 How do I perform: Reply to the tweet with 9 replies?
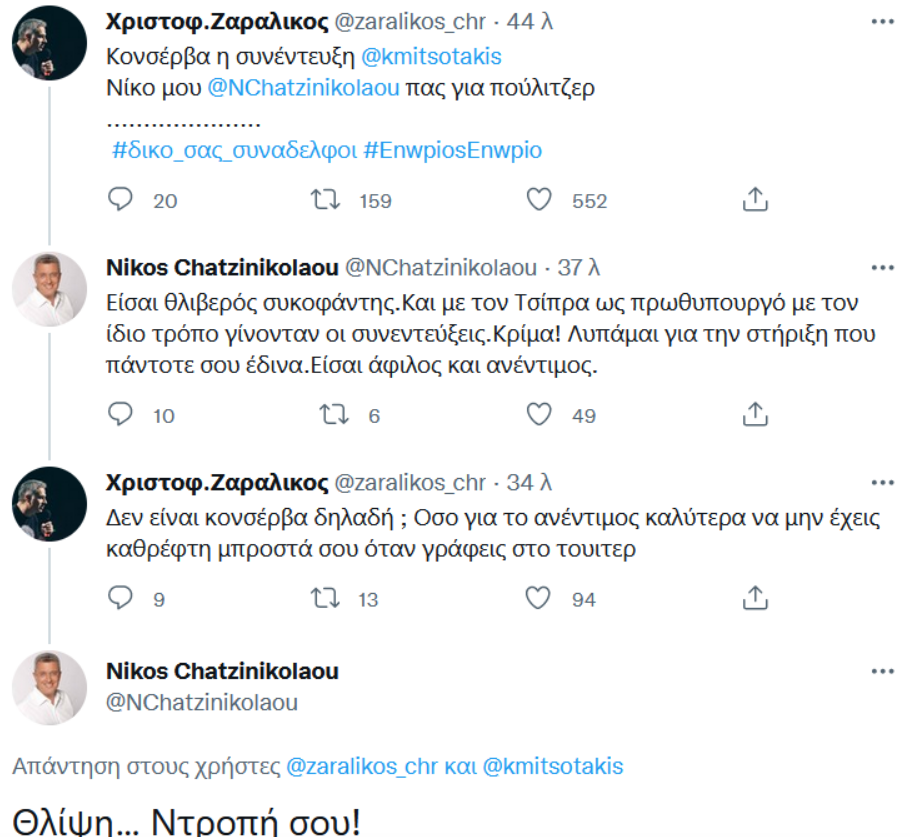coord(120,598)
